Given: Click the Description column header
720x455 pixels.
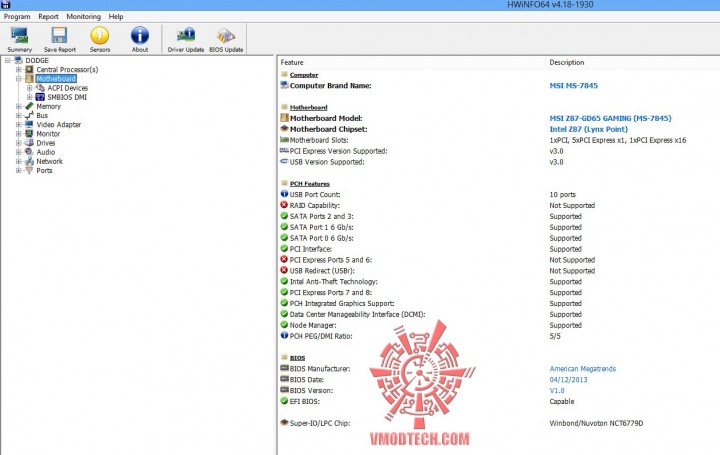Looking at the screenshot, I should pos(567,62).
